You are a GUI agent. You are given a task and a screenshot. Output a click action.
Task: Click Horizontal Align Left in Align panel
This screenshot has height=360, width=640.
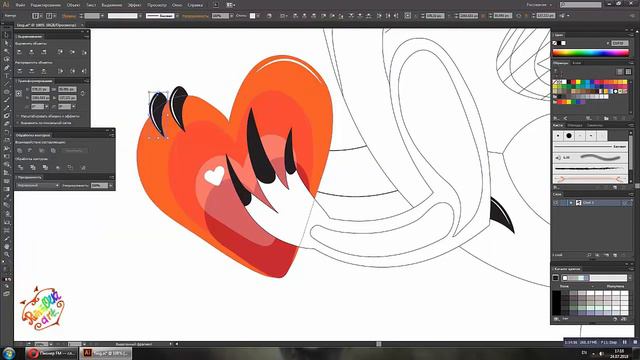(x=19, y=52)
